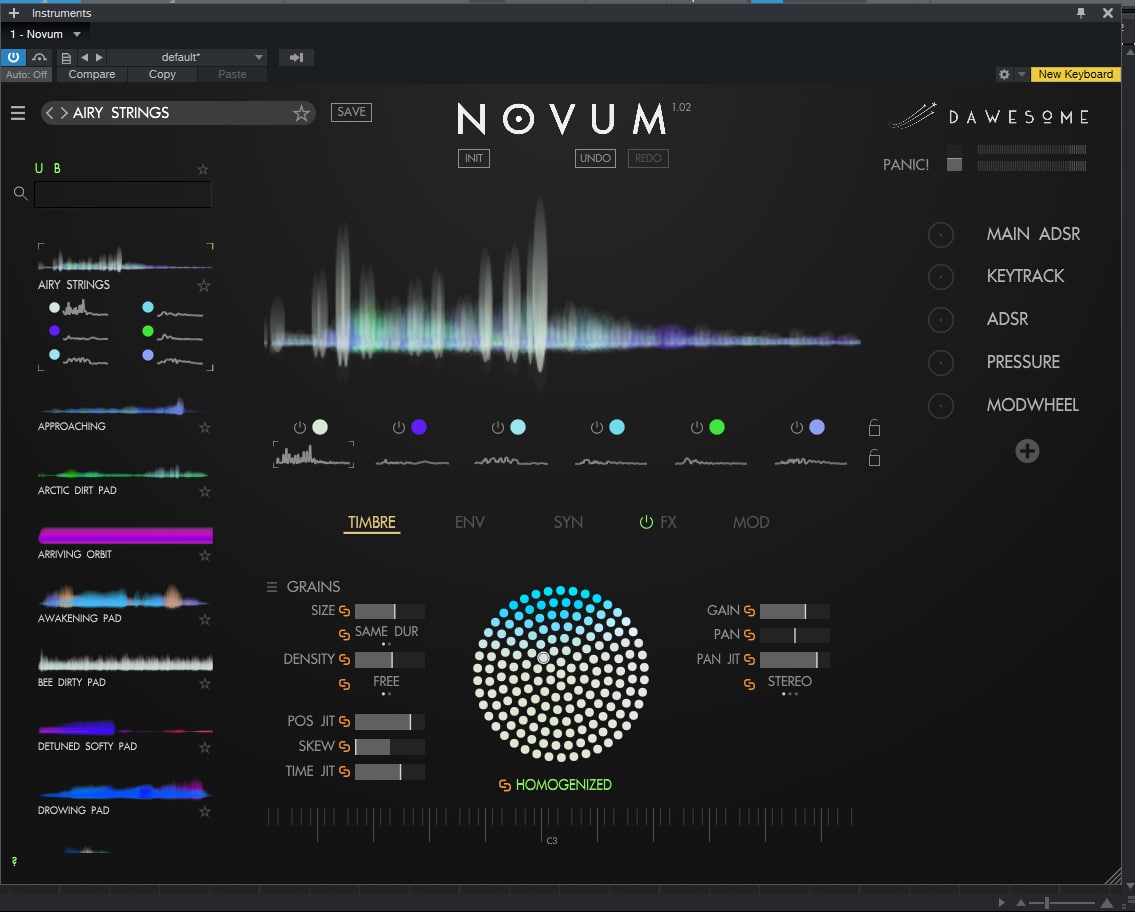Screen dimensions: 1135x912
Task: Star the DETUNED SOFTY PAD preset
Action: (205, 747)
